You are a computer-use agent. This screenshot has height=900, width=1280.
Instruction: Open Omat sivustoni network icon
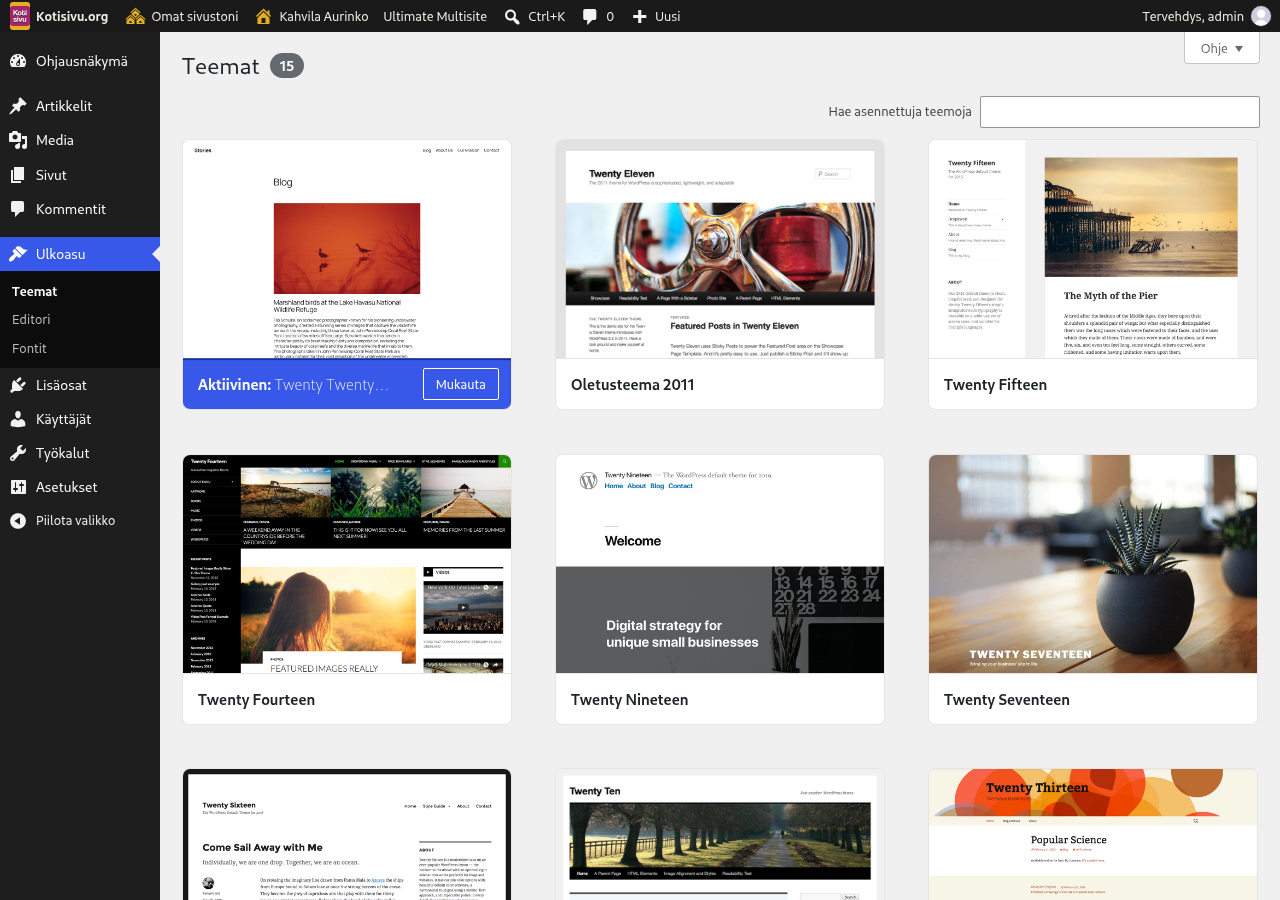point(135,16)
